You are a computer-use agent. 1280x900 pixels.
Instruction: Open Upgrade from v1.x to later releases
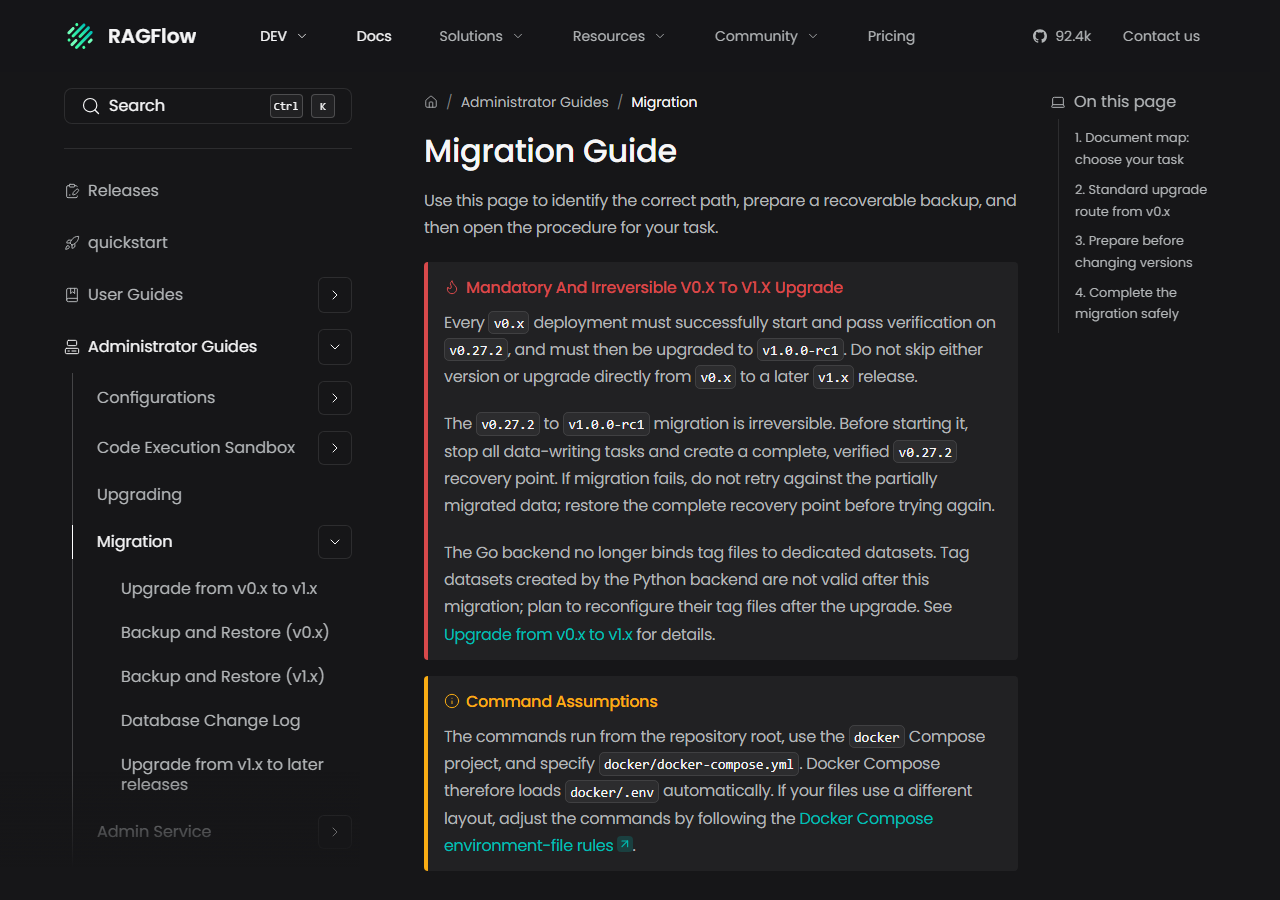222,775
